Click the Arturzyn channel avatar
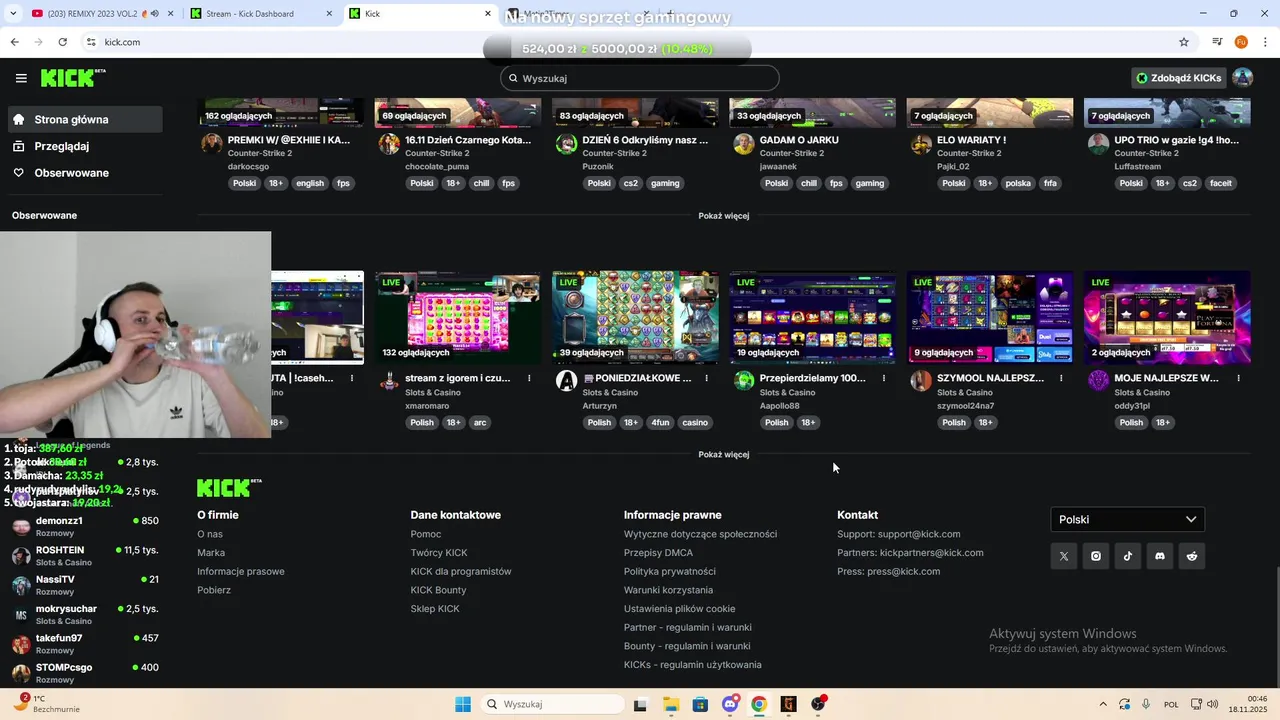This screenshot has width=1280, height=720. click(x=566, y=380)
